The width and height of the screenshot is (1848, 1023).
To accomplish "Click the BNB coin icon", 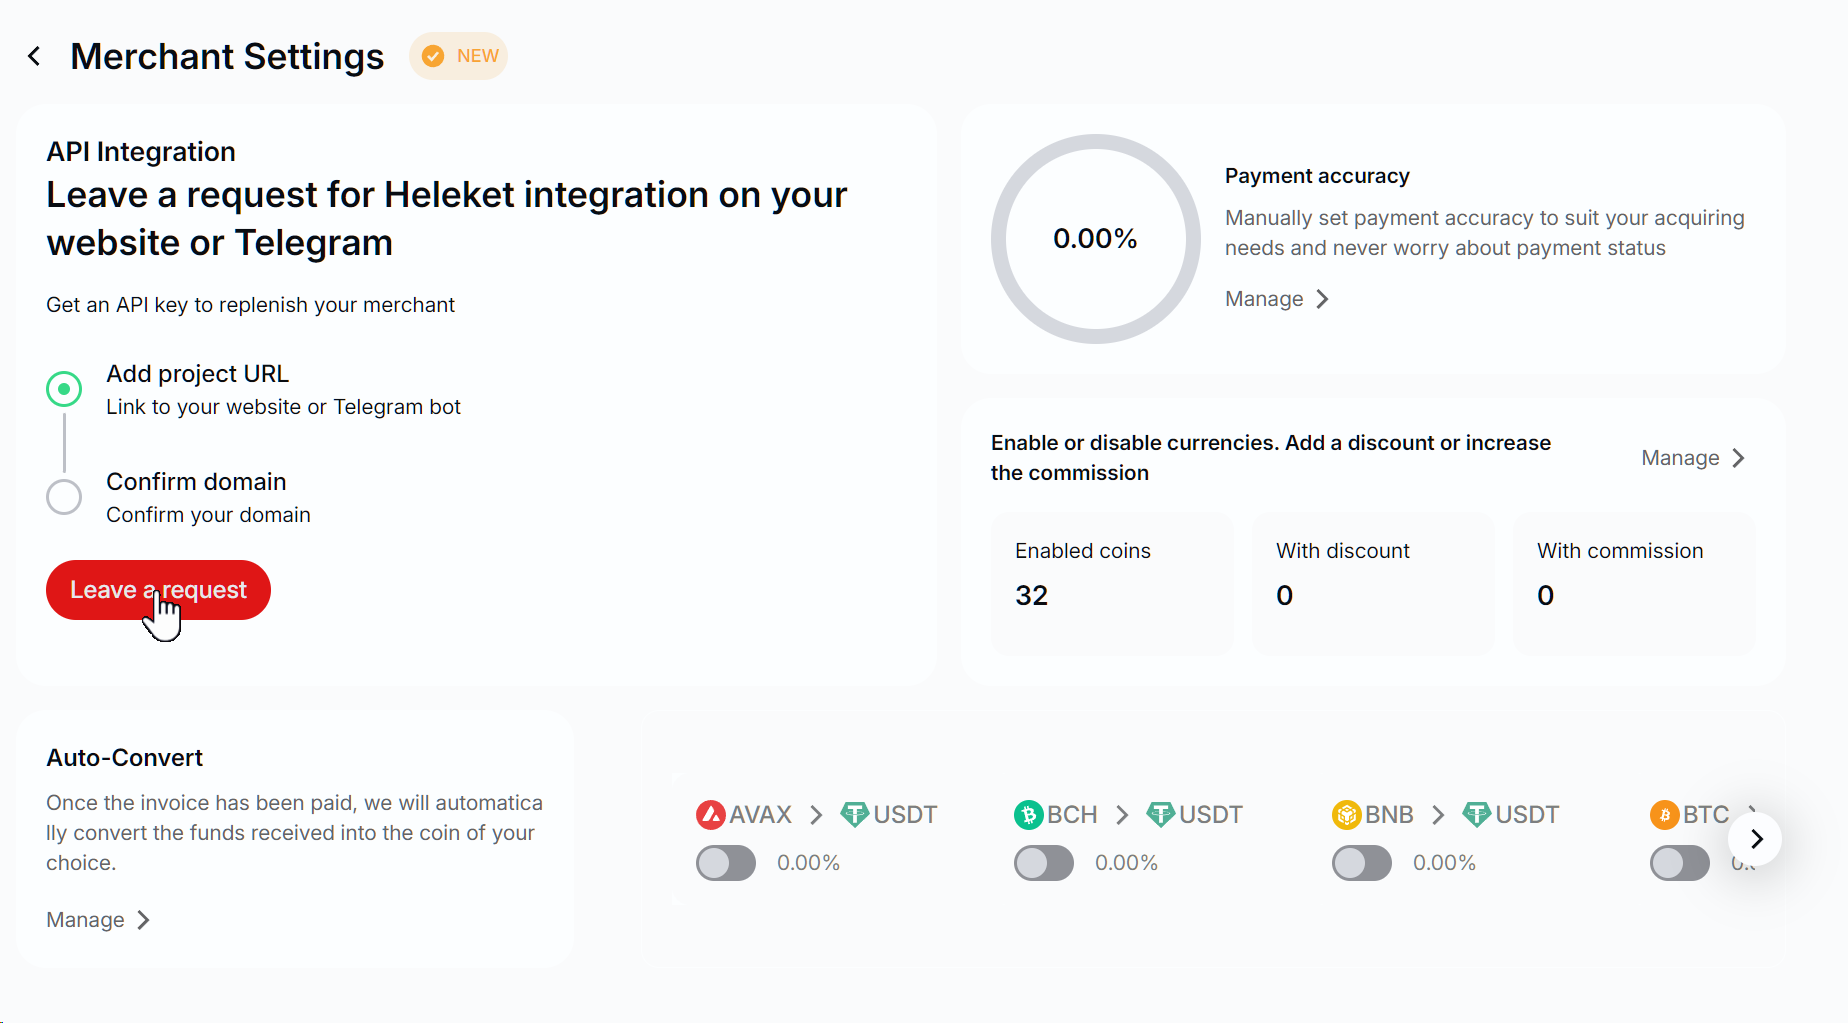I will coord(1346,815).
